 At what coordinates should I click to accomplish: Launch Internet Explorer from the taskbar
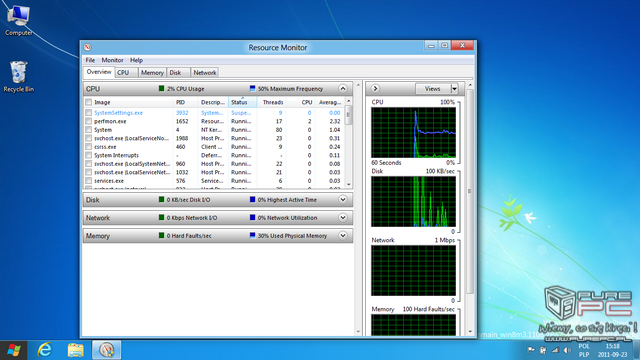click(x=45, y=350)
